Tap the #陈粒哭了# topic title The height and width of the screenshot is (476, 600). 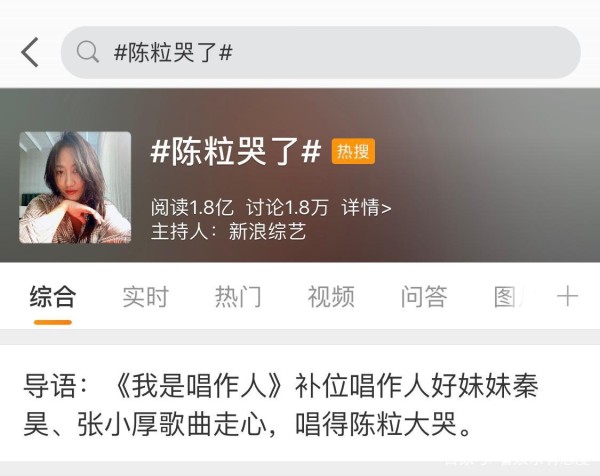(x=236, y=152)
